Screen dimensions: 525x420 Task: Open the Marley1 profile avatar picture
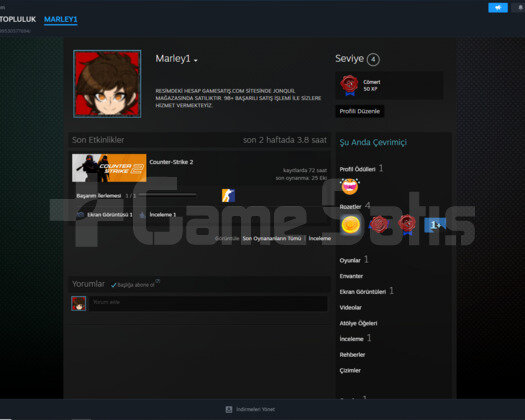tap(107, 84)
